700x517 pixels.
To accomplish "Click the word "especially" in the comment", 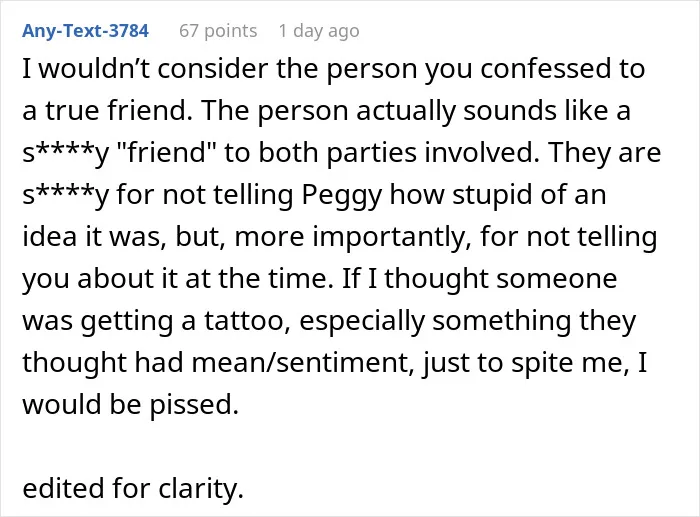I will point(362,321).
